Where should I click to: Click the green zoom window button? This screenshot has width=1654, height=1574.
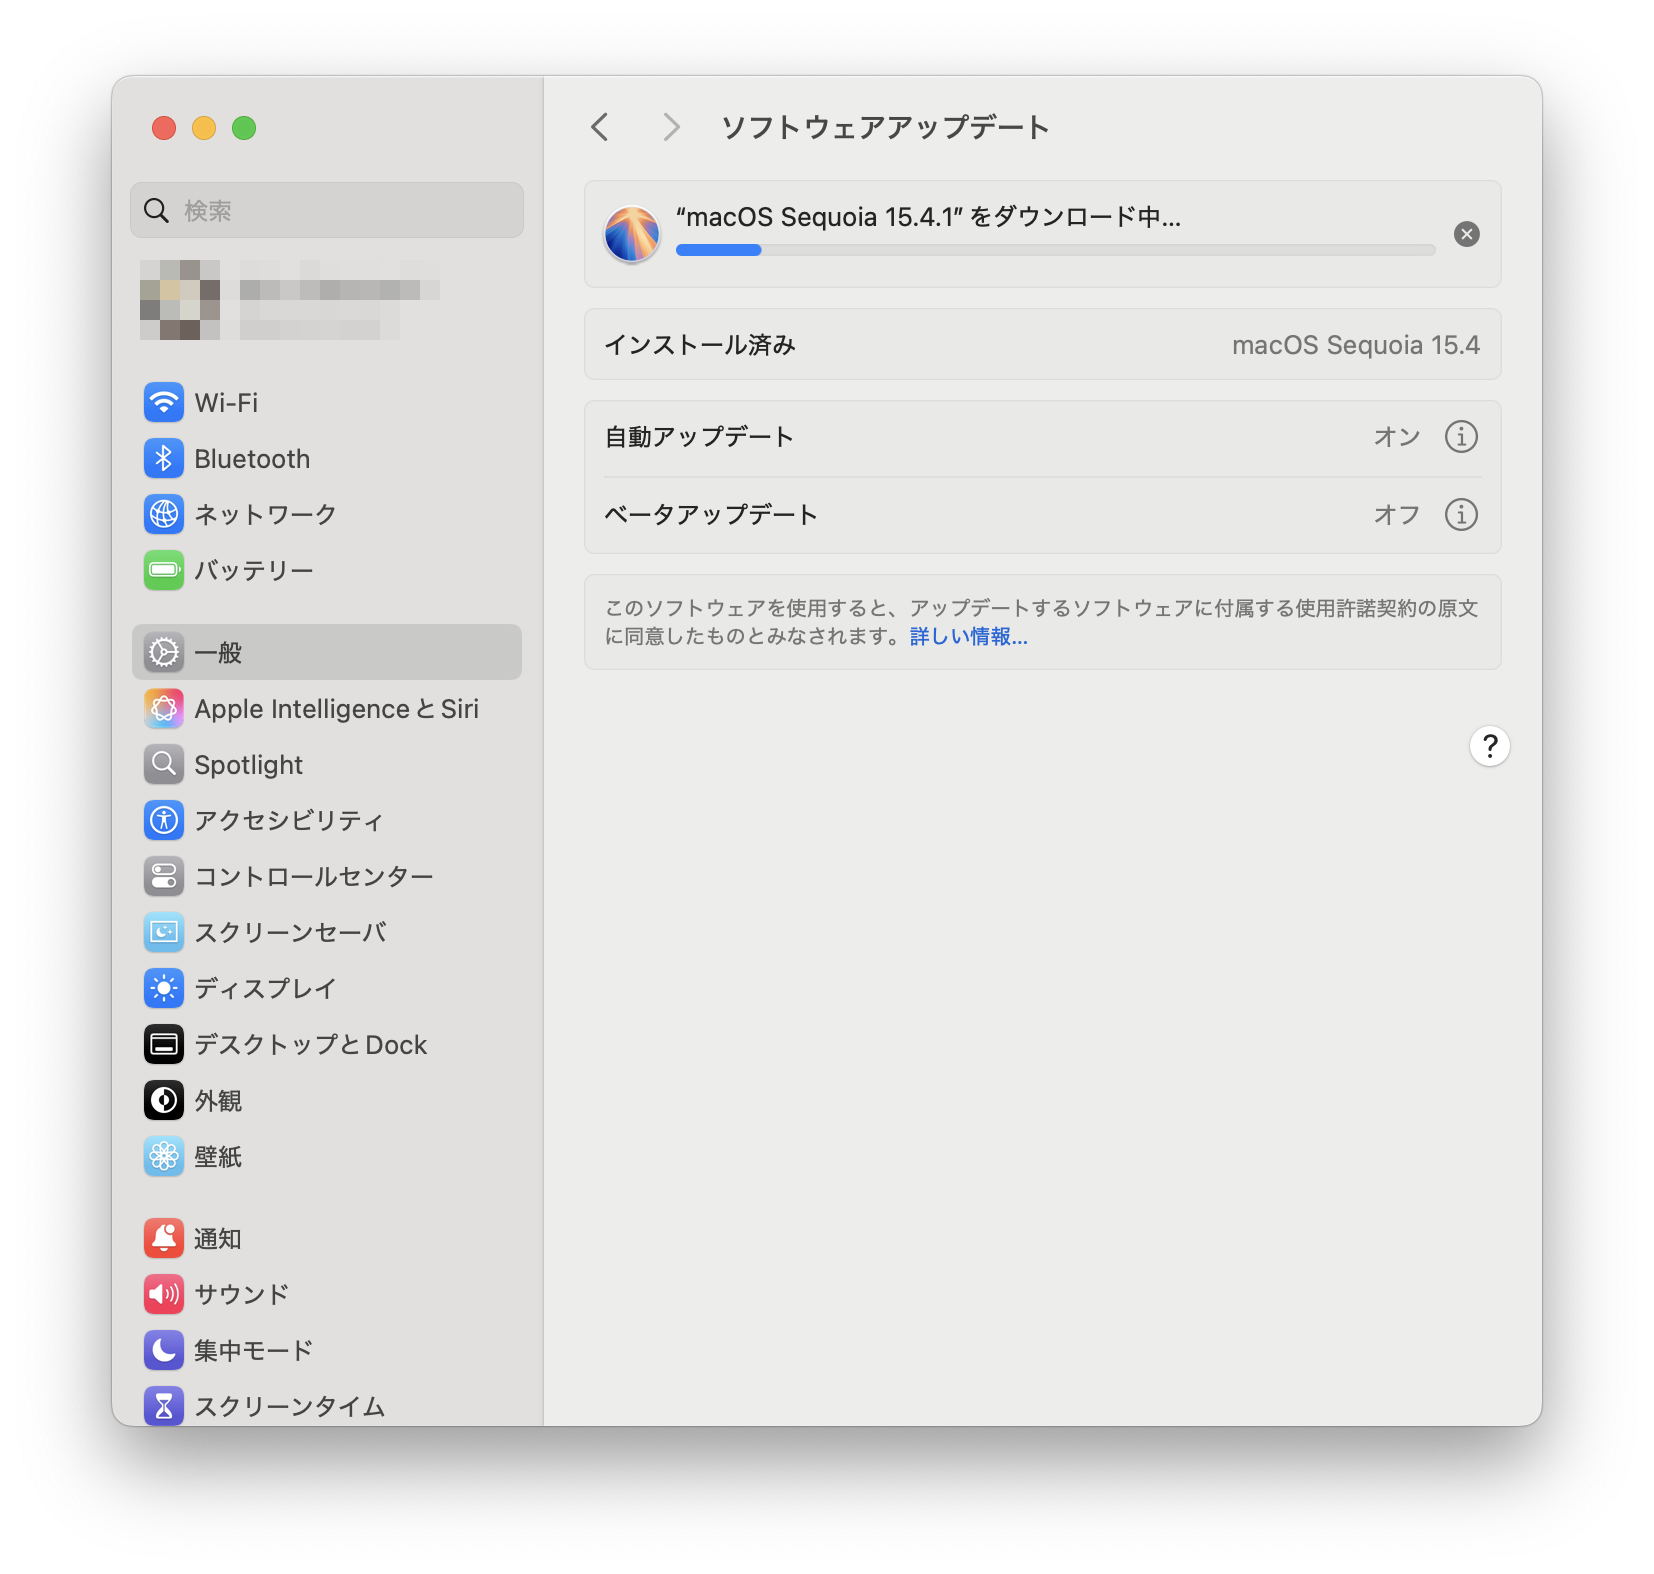(244, 128)
